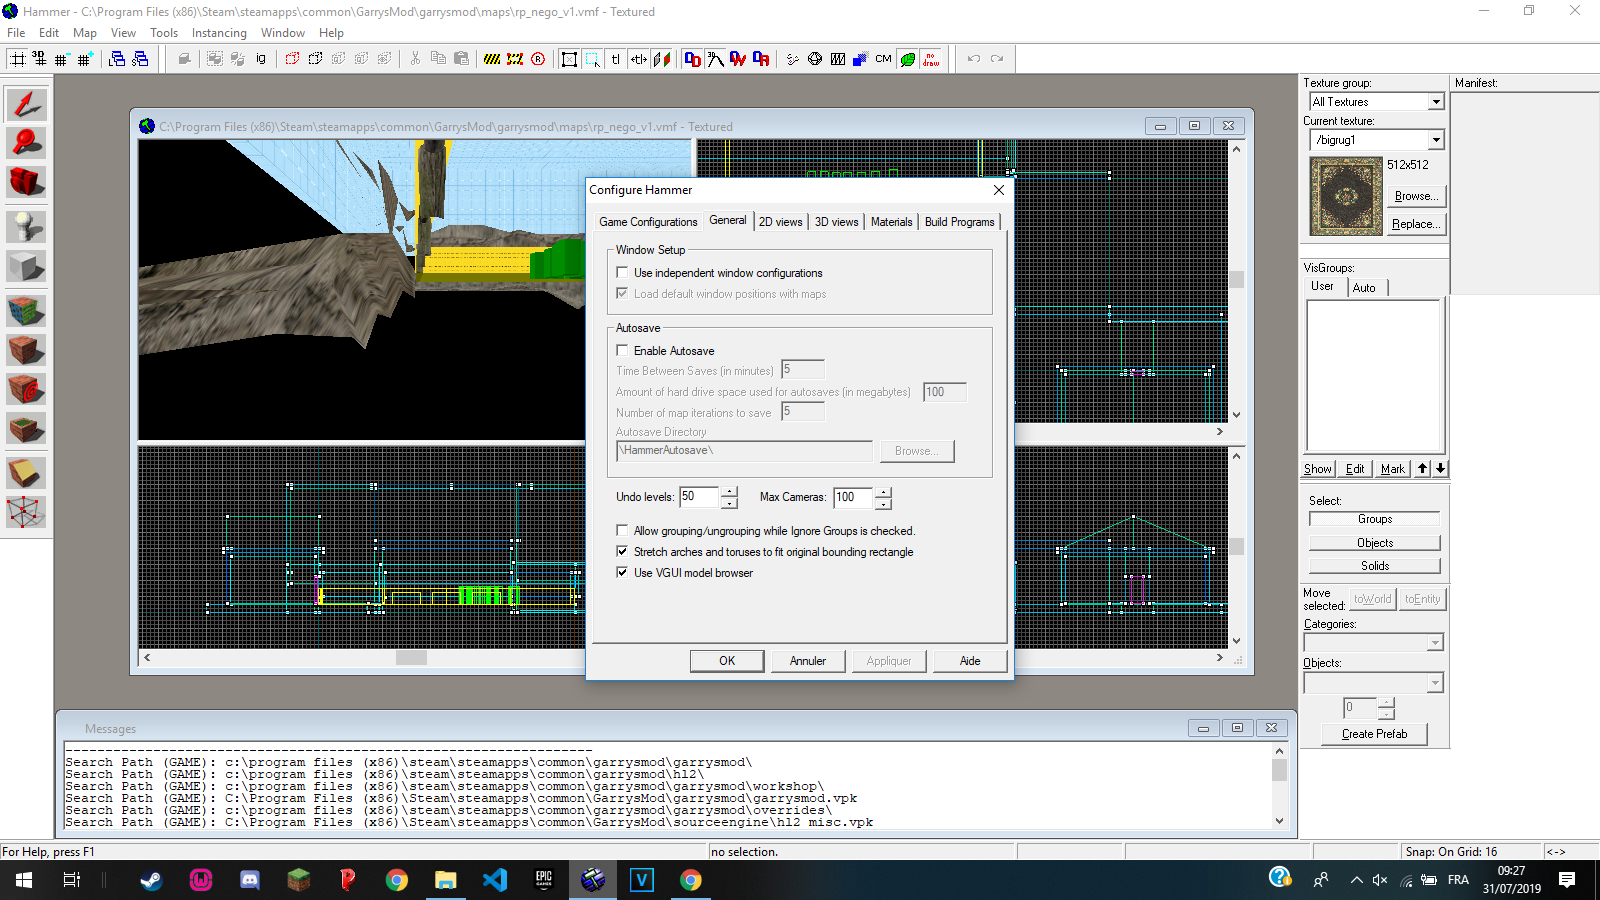The image size is (1600, 900).
Task: Click OK in Configure Hammer dialog
Action: (x=727, y=661)
